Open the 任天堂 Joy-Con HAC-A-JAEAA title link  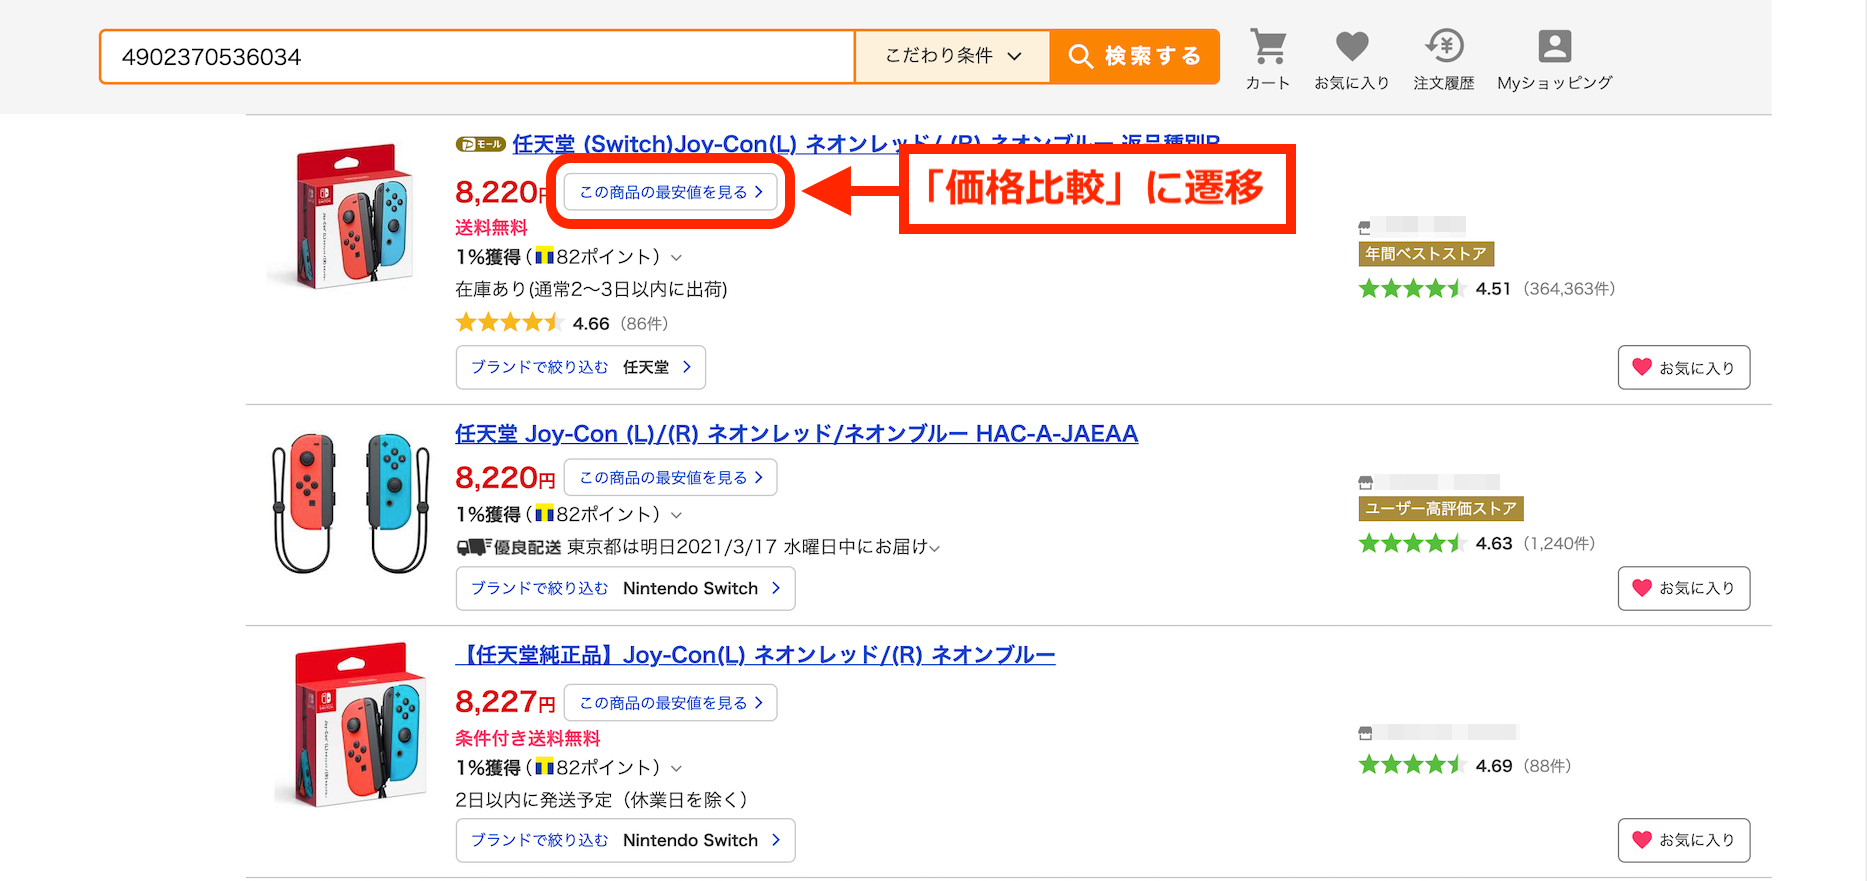pyautogui.click(x=796, y=434)
